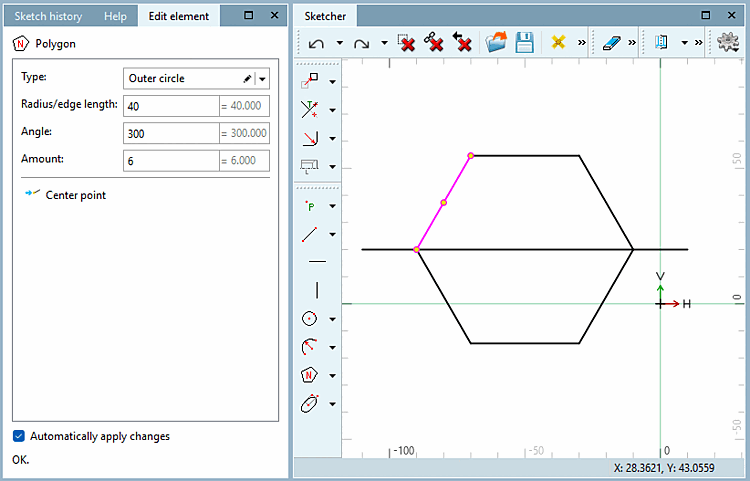The height and width of the screenshot is (481, 750).
Task: Expand dimension tool dropdown arrow
Action: coord(332,167)
